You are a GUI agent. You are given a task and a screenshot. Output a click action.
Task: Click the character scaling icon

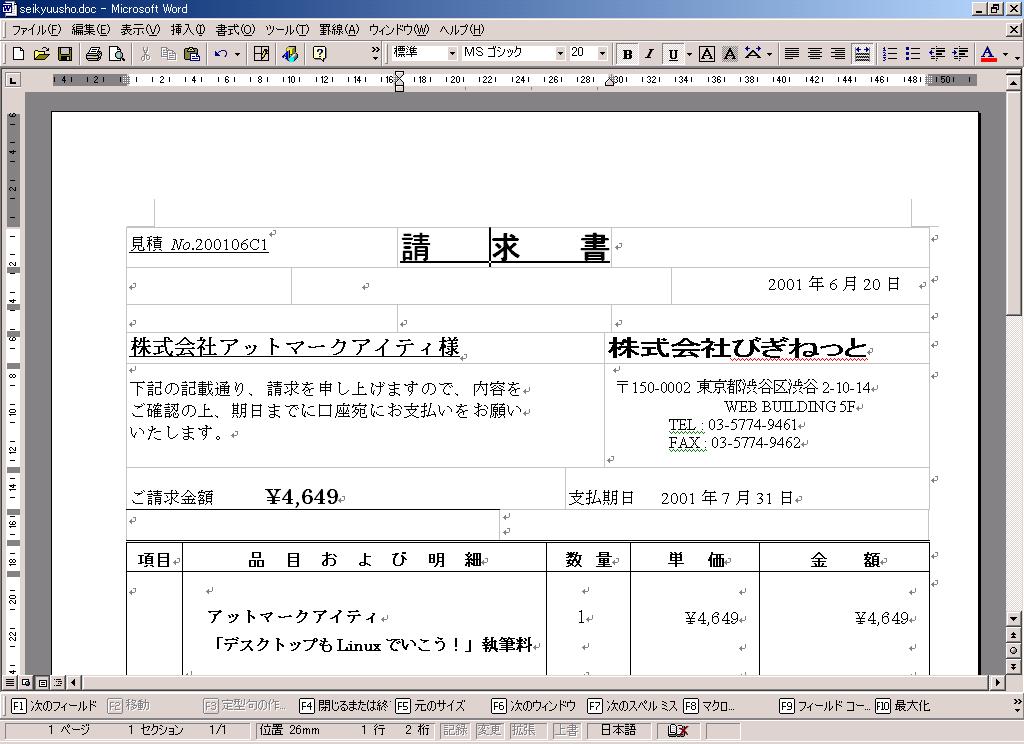pyautogui.click(x=752, y=54)
